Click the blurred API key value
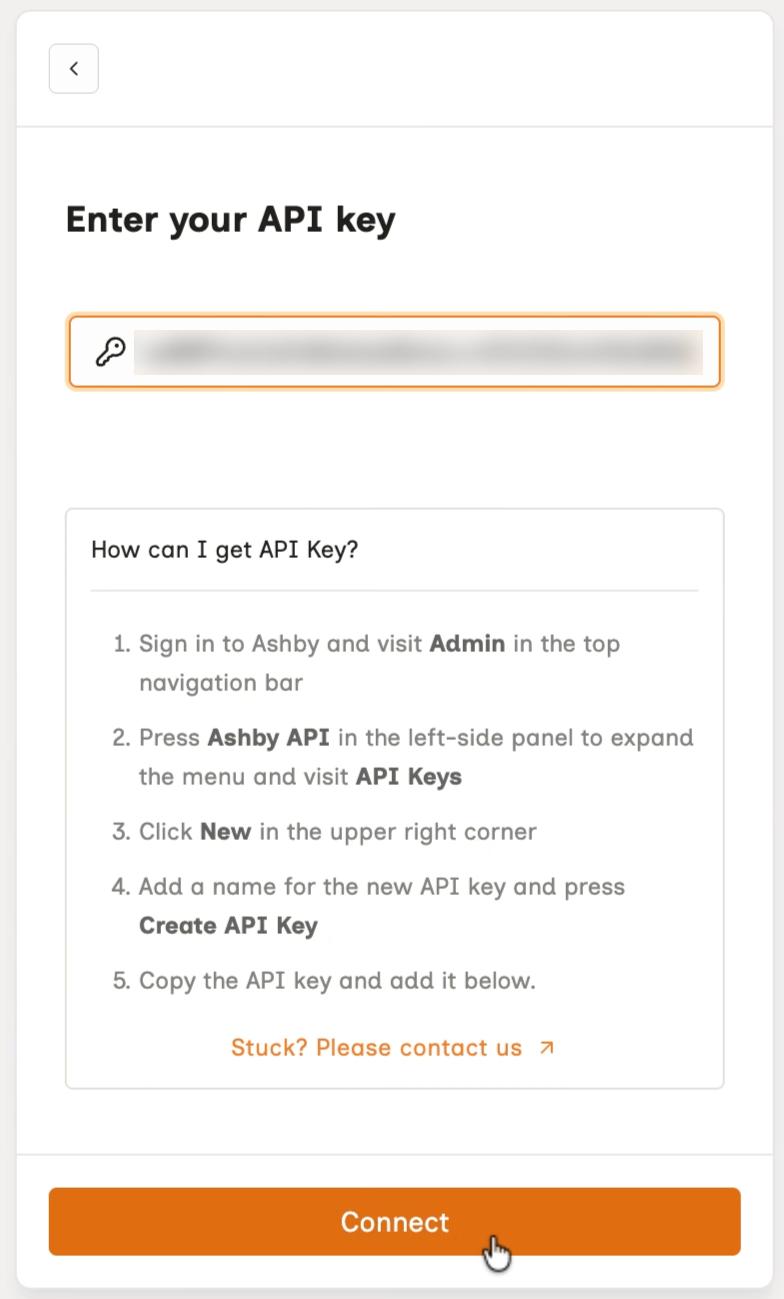The width and height of the screenshot is (784, 1299). click(418, 352)
